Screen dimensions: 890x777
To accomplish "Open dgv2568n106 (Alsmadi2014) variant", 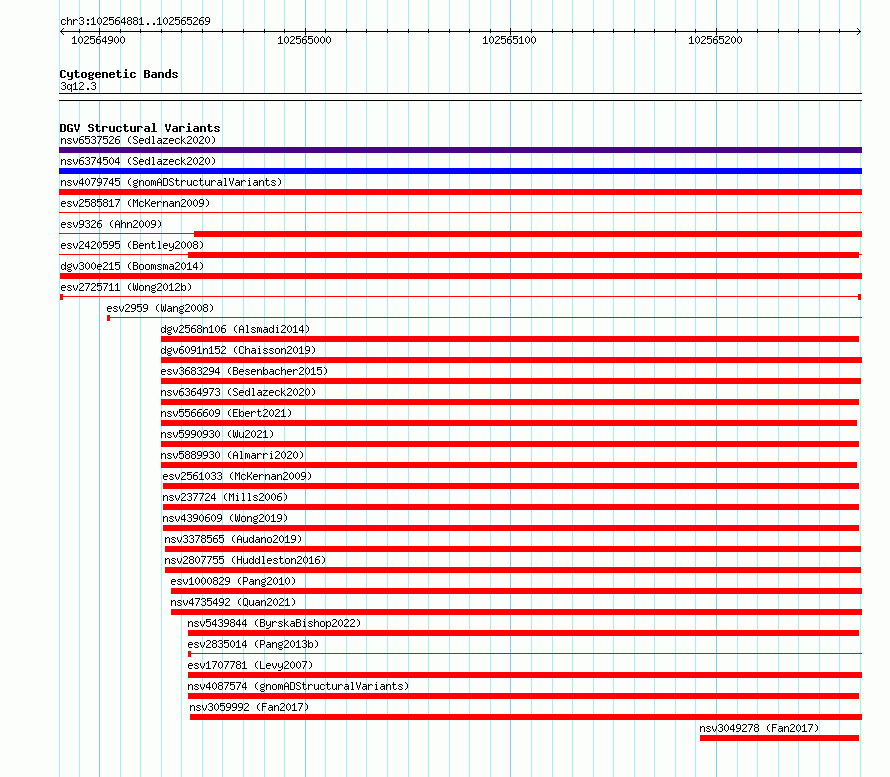I will pos(235,329).
